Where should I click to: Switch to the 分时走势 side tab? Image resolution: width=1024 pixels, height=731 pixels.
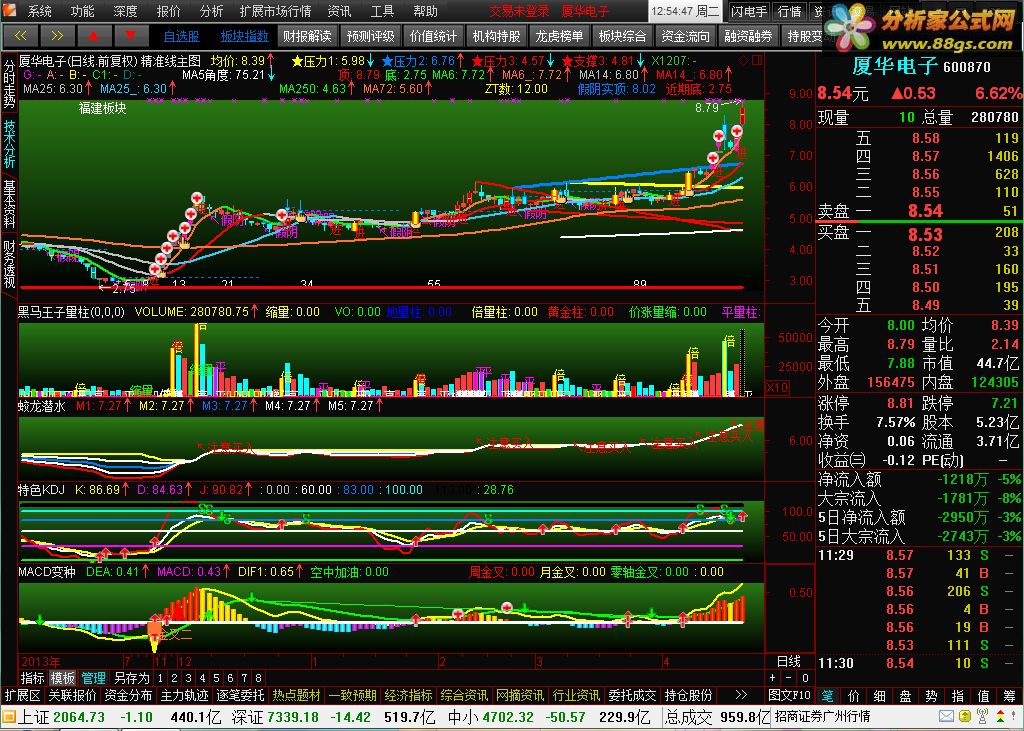9,84
